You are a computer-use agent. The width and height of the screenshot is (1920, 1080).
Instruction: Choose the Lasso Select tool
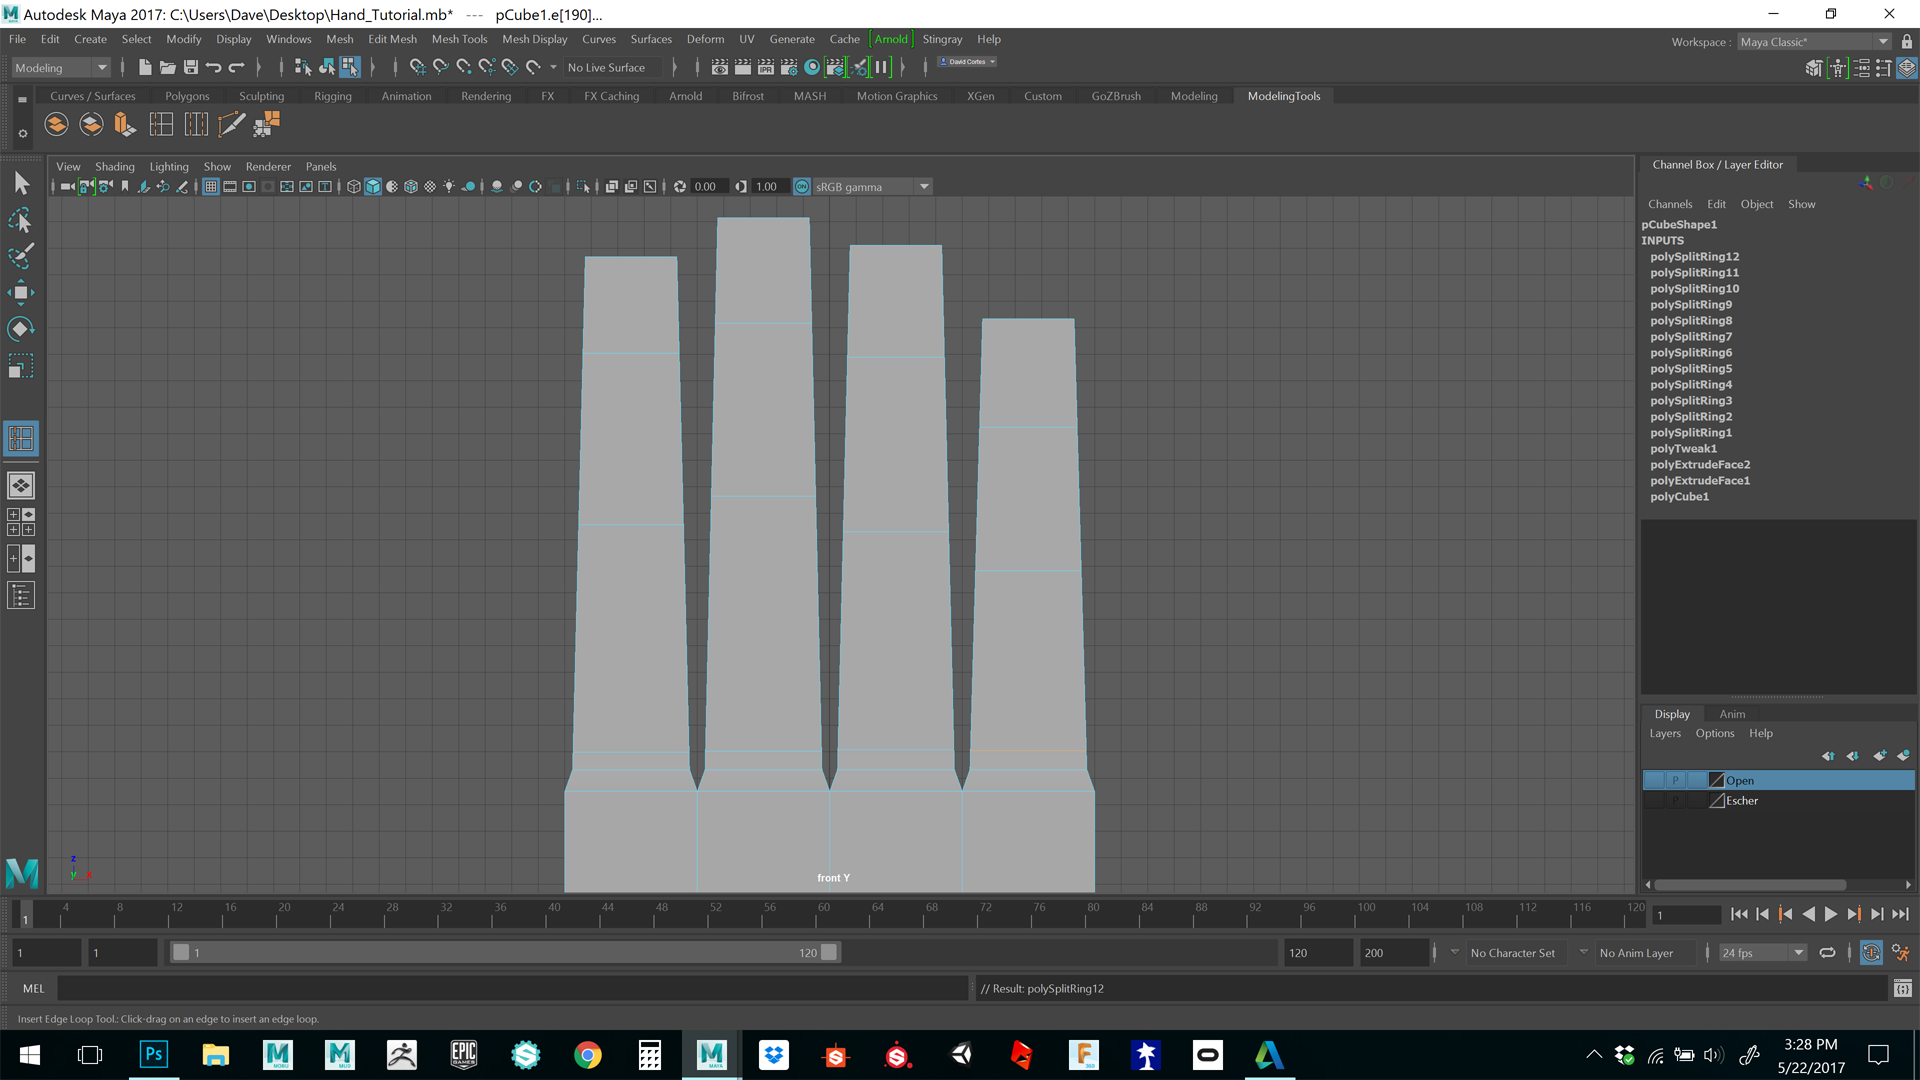[21, 220]
